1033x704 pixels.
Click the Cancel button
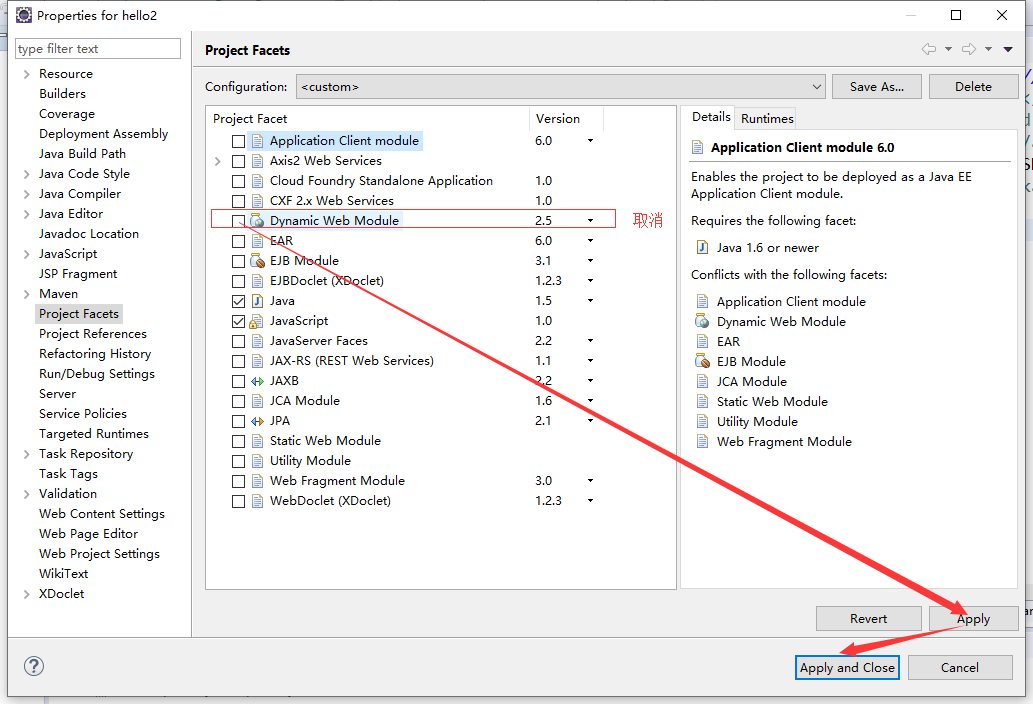(960, 668)
